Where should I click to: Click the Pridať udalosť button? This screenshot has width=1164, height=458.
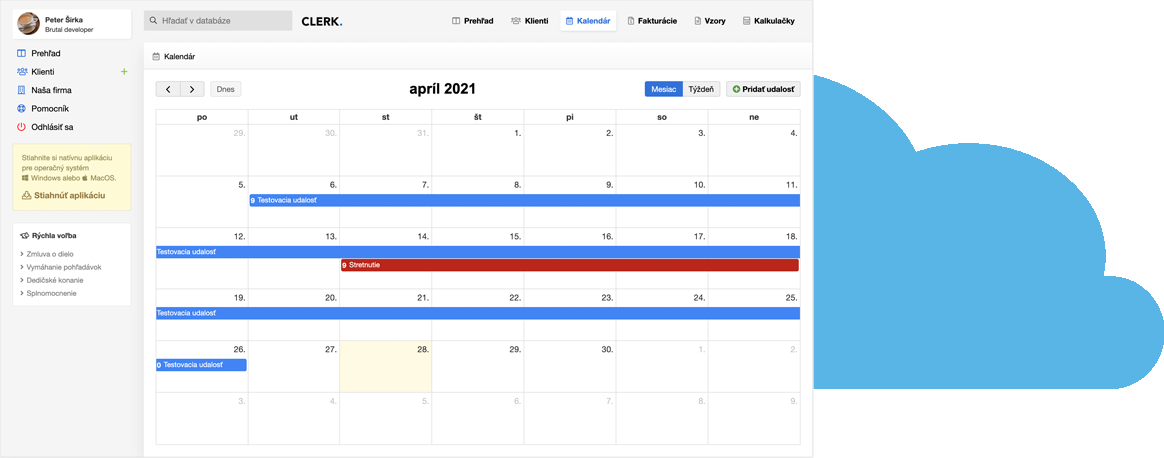pyautogui.click(x=763, y=89)
